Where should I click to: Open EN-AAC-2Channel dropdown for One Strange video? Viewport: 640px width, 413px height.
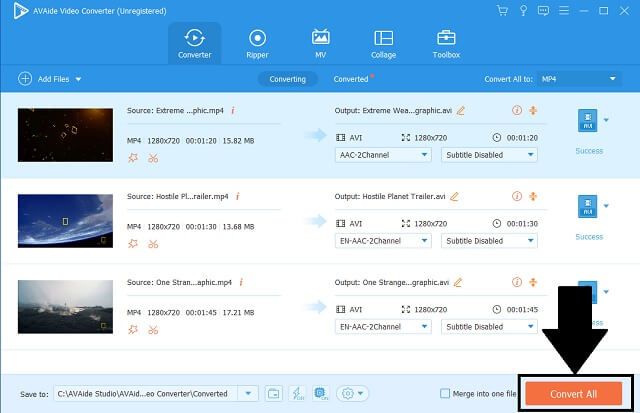click(383, 326)
